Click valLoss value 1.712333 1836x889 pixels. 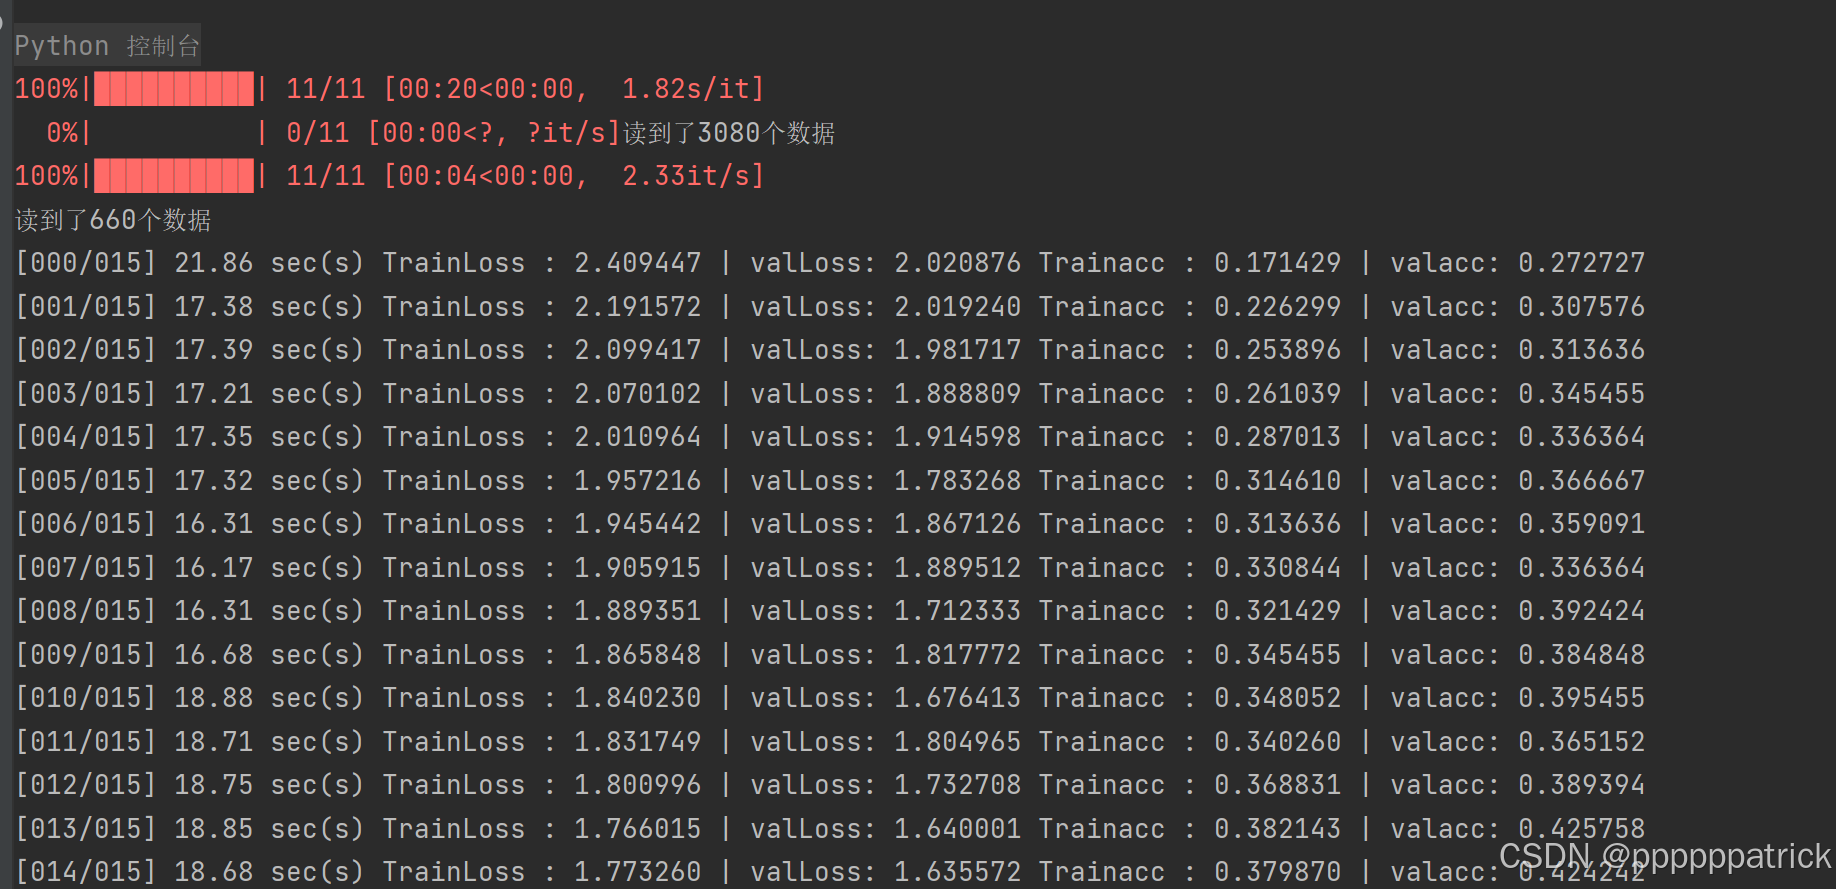[x=958, y=611]
